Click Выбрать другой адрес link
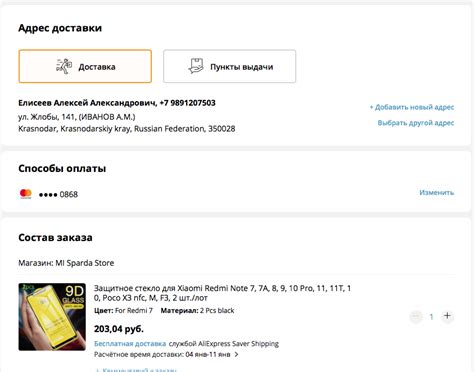Image resolution: width=474 pixels, height=372 pixels. [x=416, y=123]
